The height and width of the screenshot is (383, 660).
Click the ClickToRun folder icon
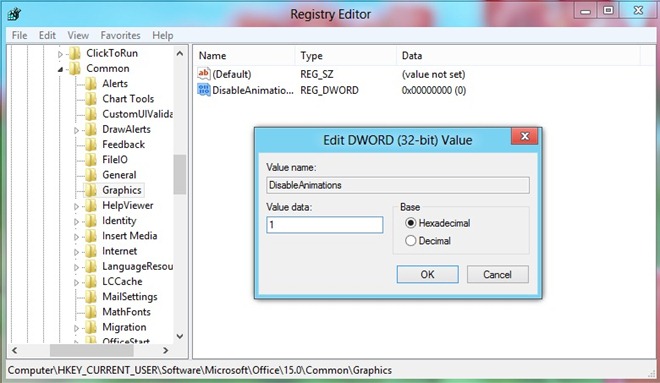[x=75, y=53]
